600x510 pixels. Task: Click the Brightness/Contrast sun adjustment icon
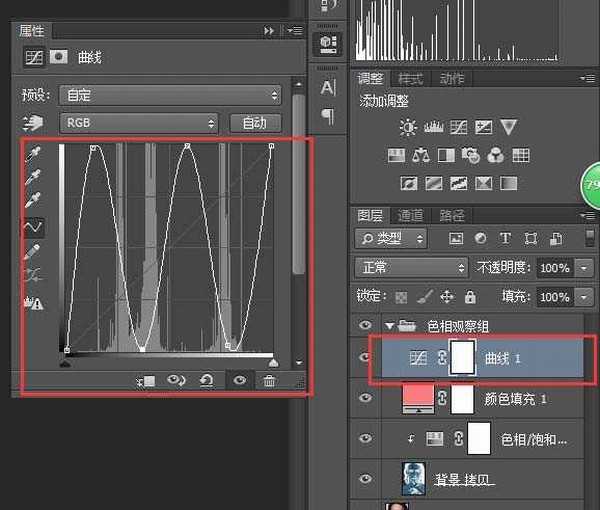[x=407, y=127]
